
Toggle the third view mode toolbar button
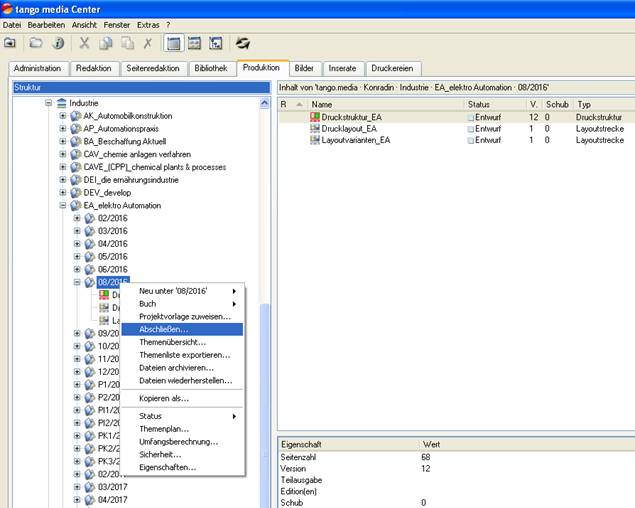click(x=215, y=43)
